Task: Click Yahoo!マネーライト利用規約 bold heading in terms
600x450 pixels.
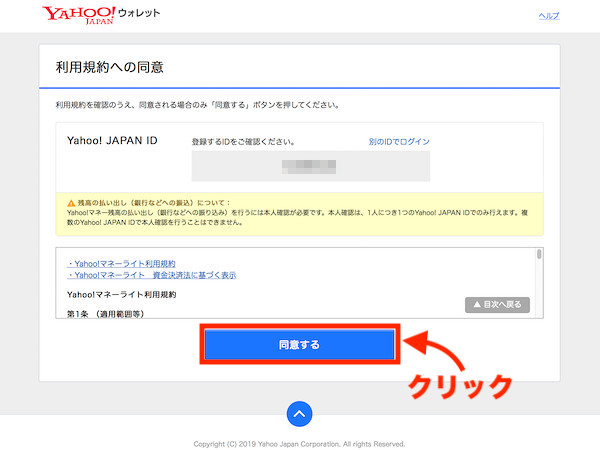Action: click(121, 295)
